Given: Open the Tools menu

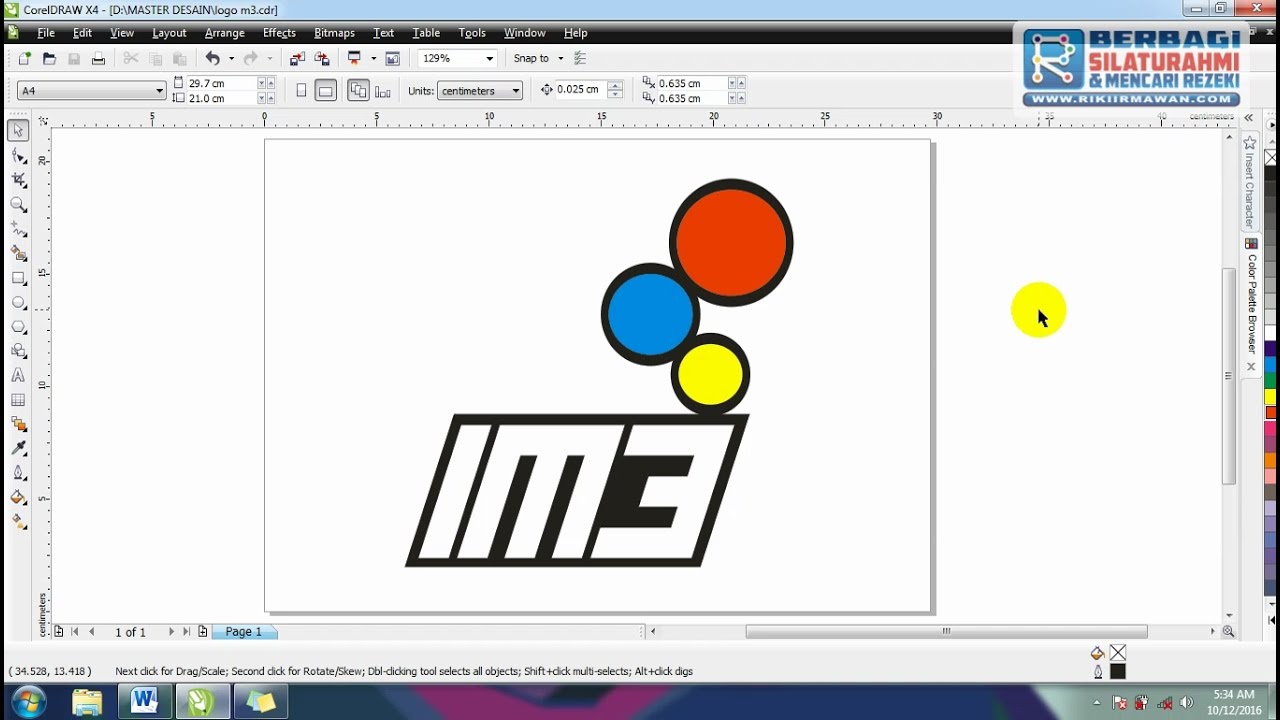Looking at the screenshot, I should [472, 33].
